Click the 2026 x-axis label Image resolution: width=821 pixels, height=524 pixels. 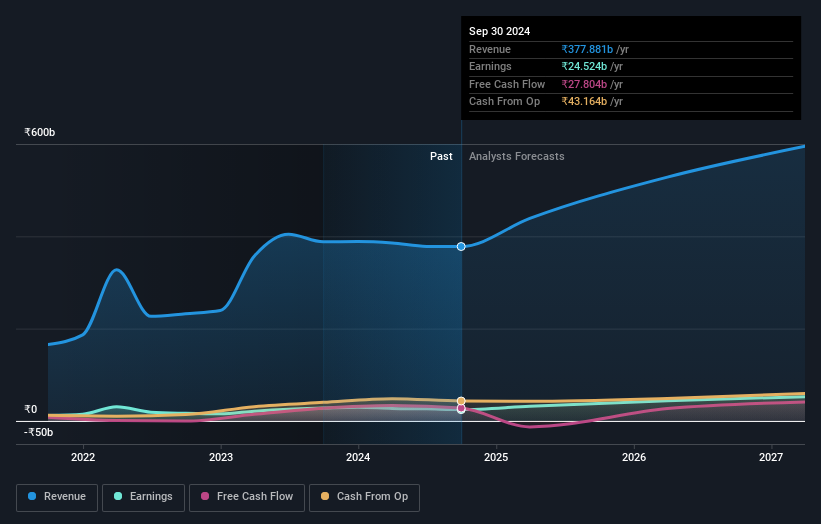(x=634, y=458)
